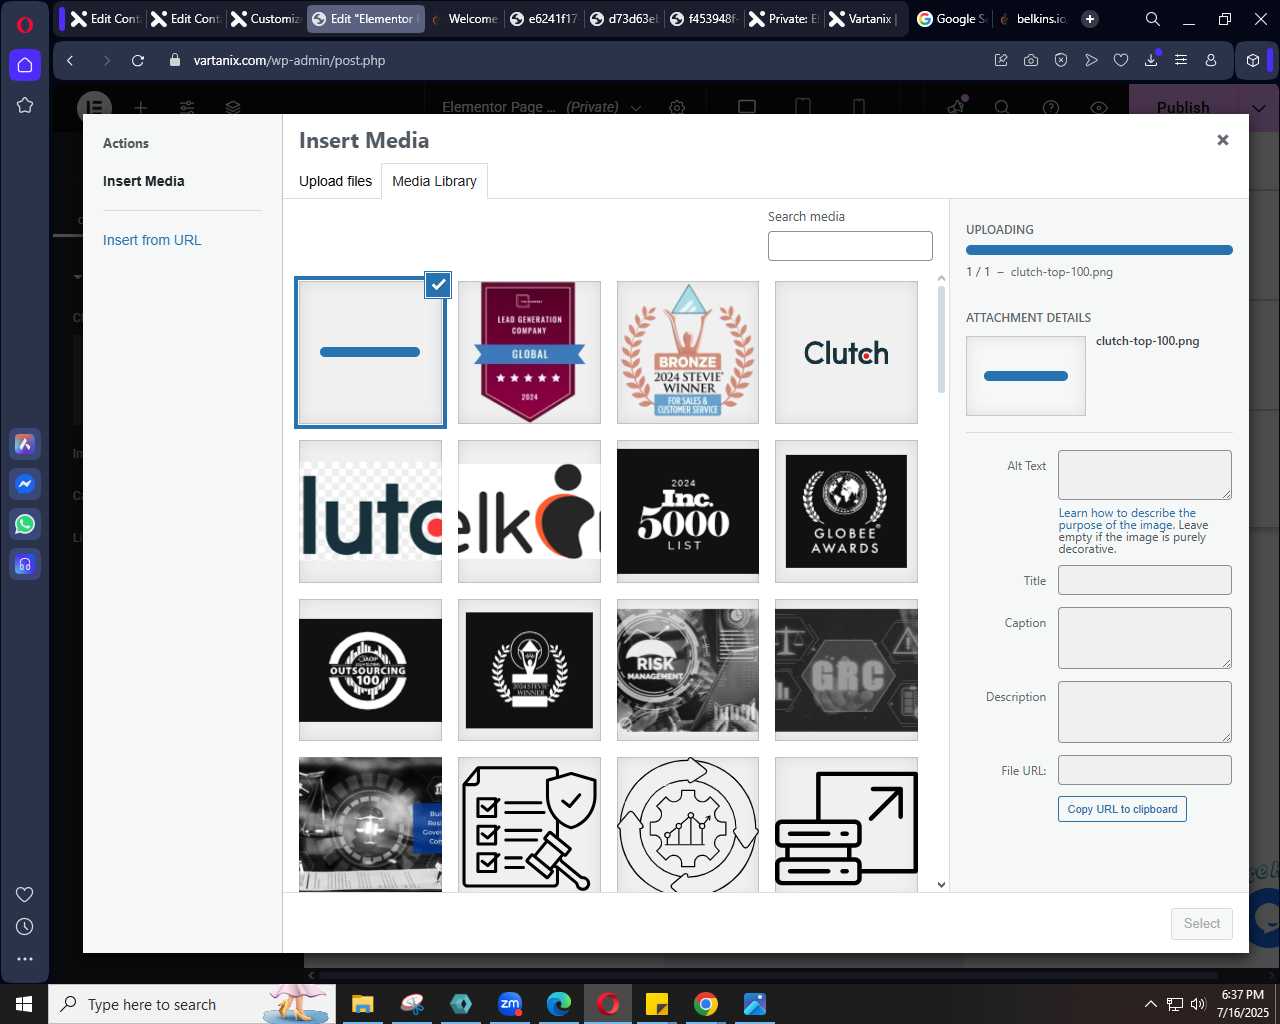Viewport: 1280px width, 1024px height.
Task: Pick the Outsourcing 100 thumbnail
Action: 370,670
